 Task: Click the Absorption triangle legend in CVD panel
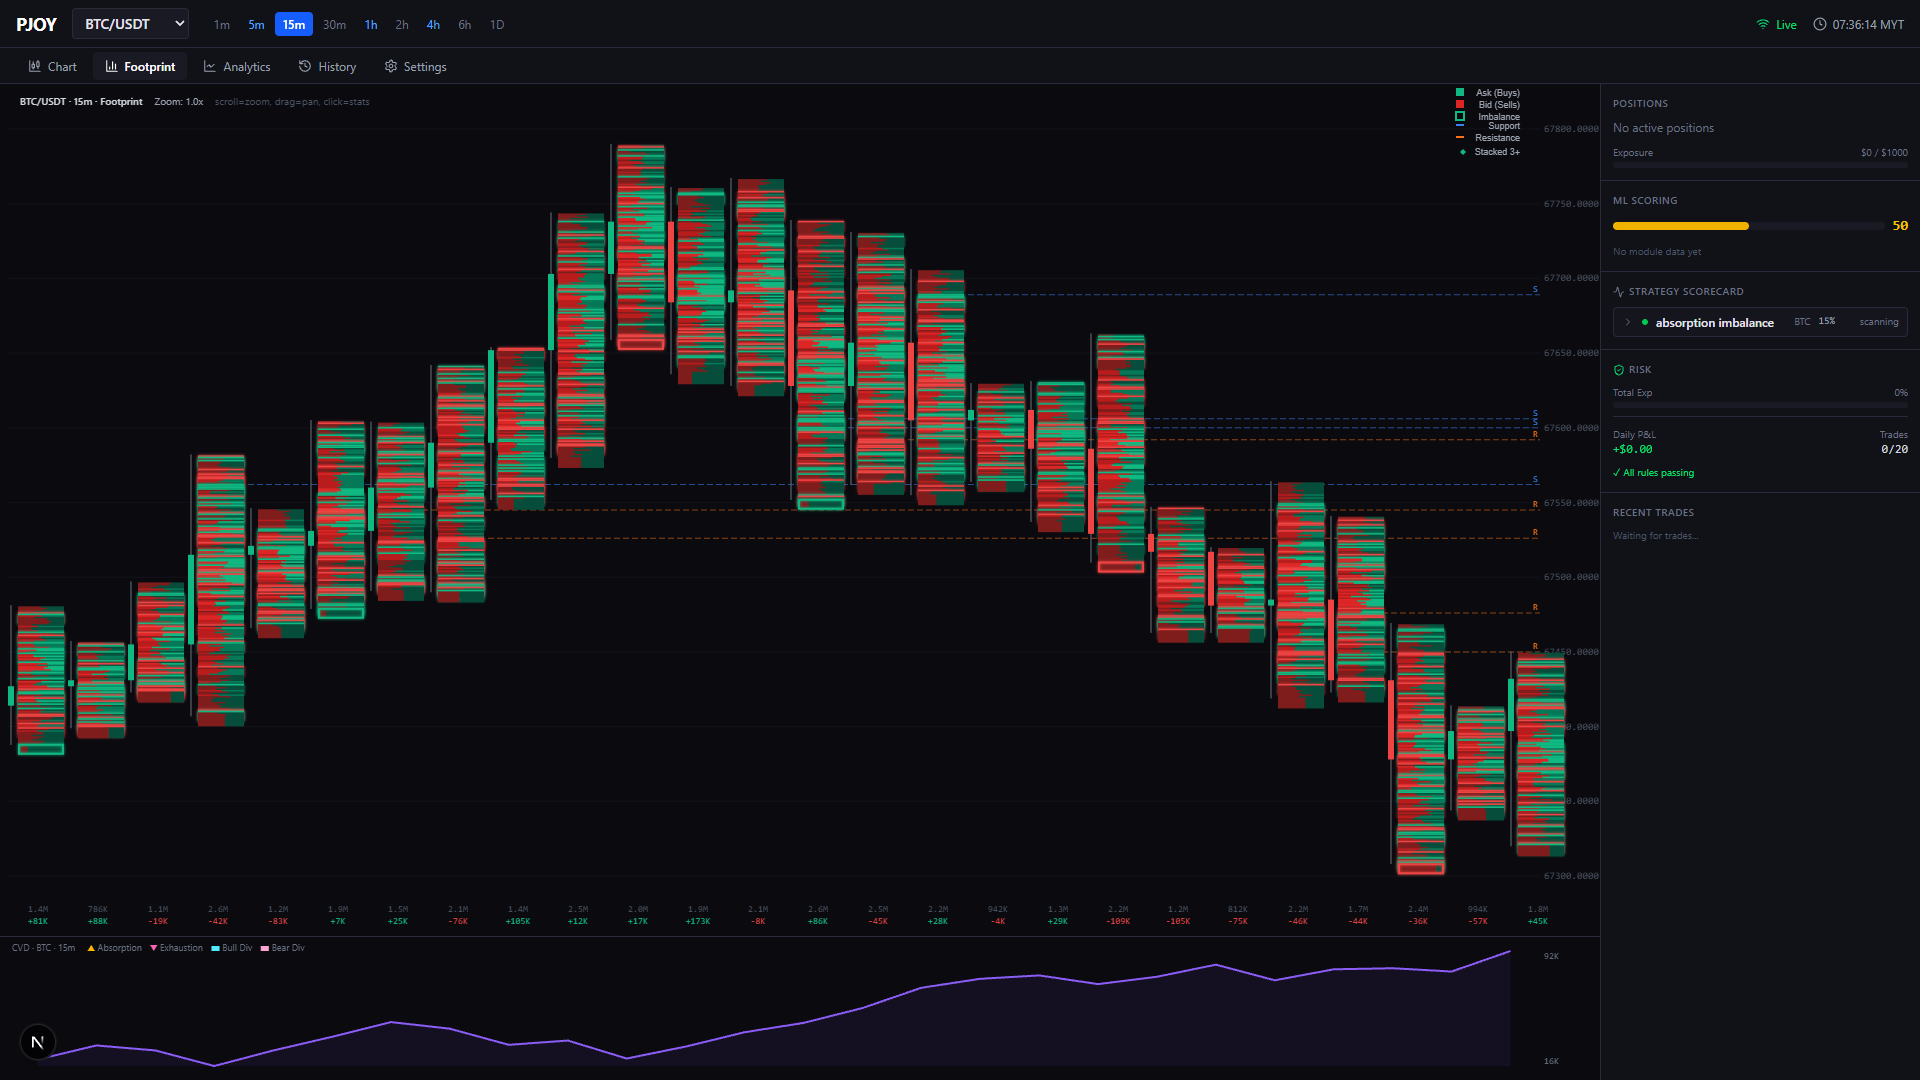[x=91, y=948]
